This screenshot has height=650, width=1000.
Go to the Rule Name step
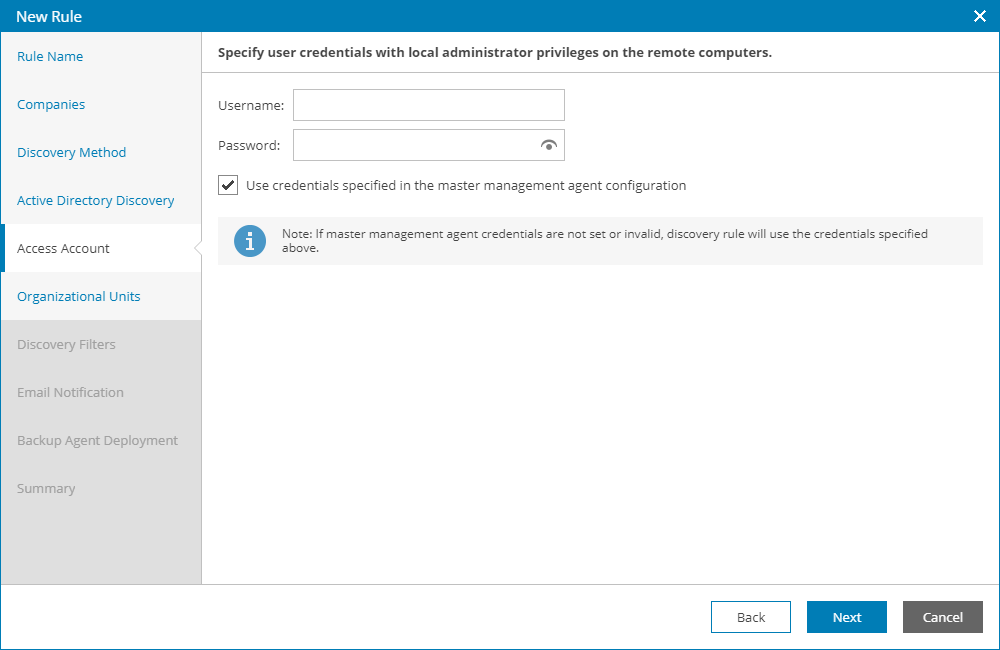click(x=50, y=57)
